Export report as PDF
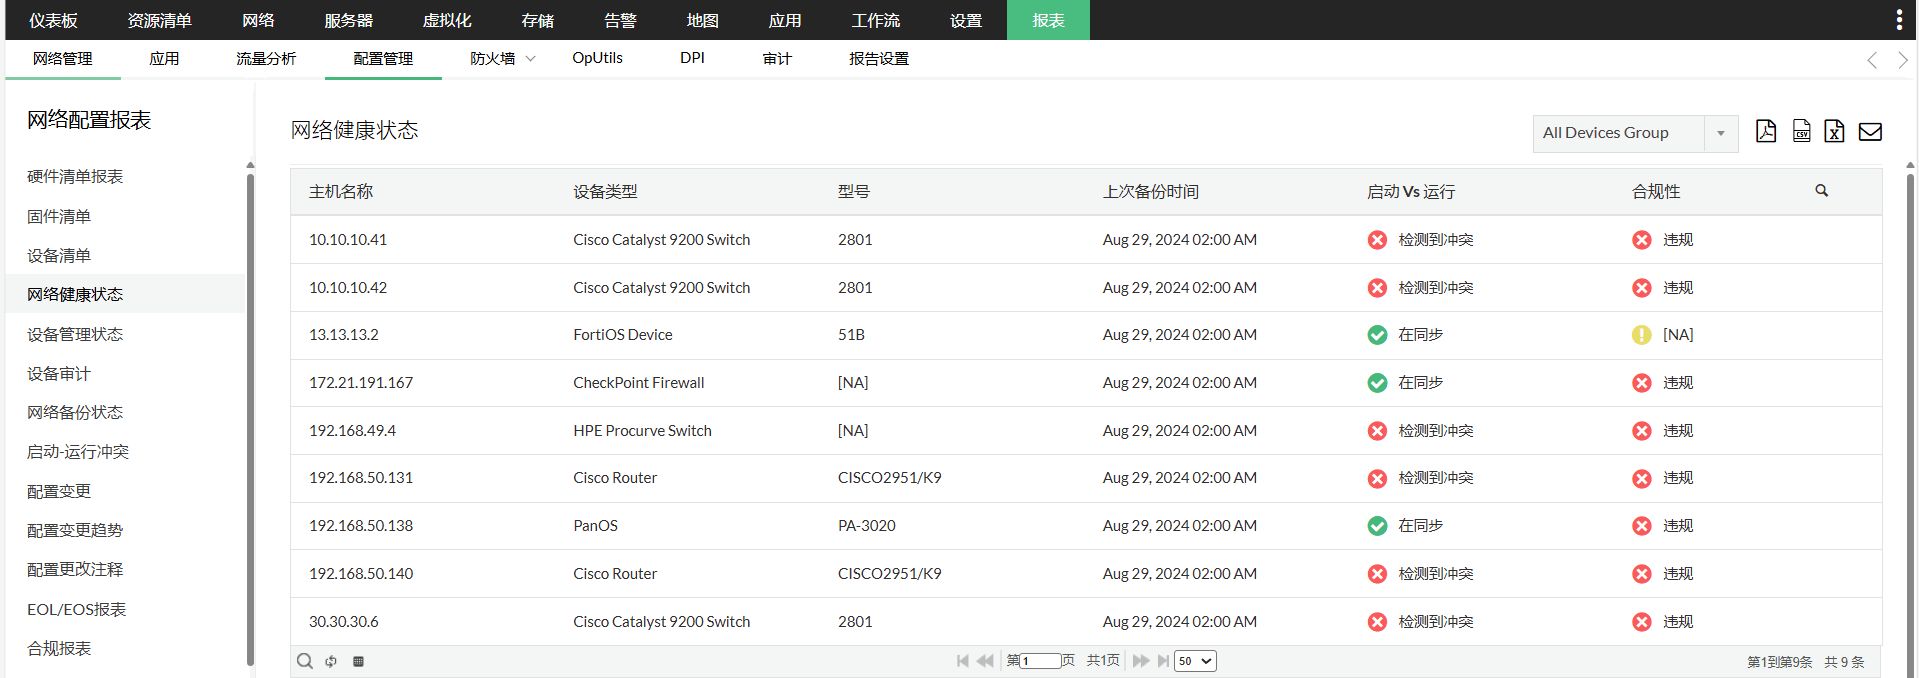 click(1766, 131)
